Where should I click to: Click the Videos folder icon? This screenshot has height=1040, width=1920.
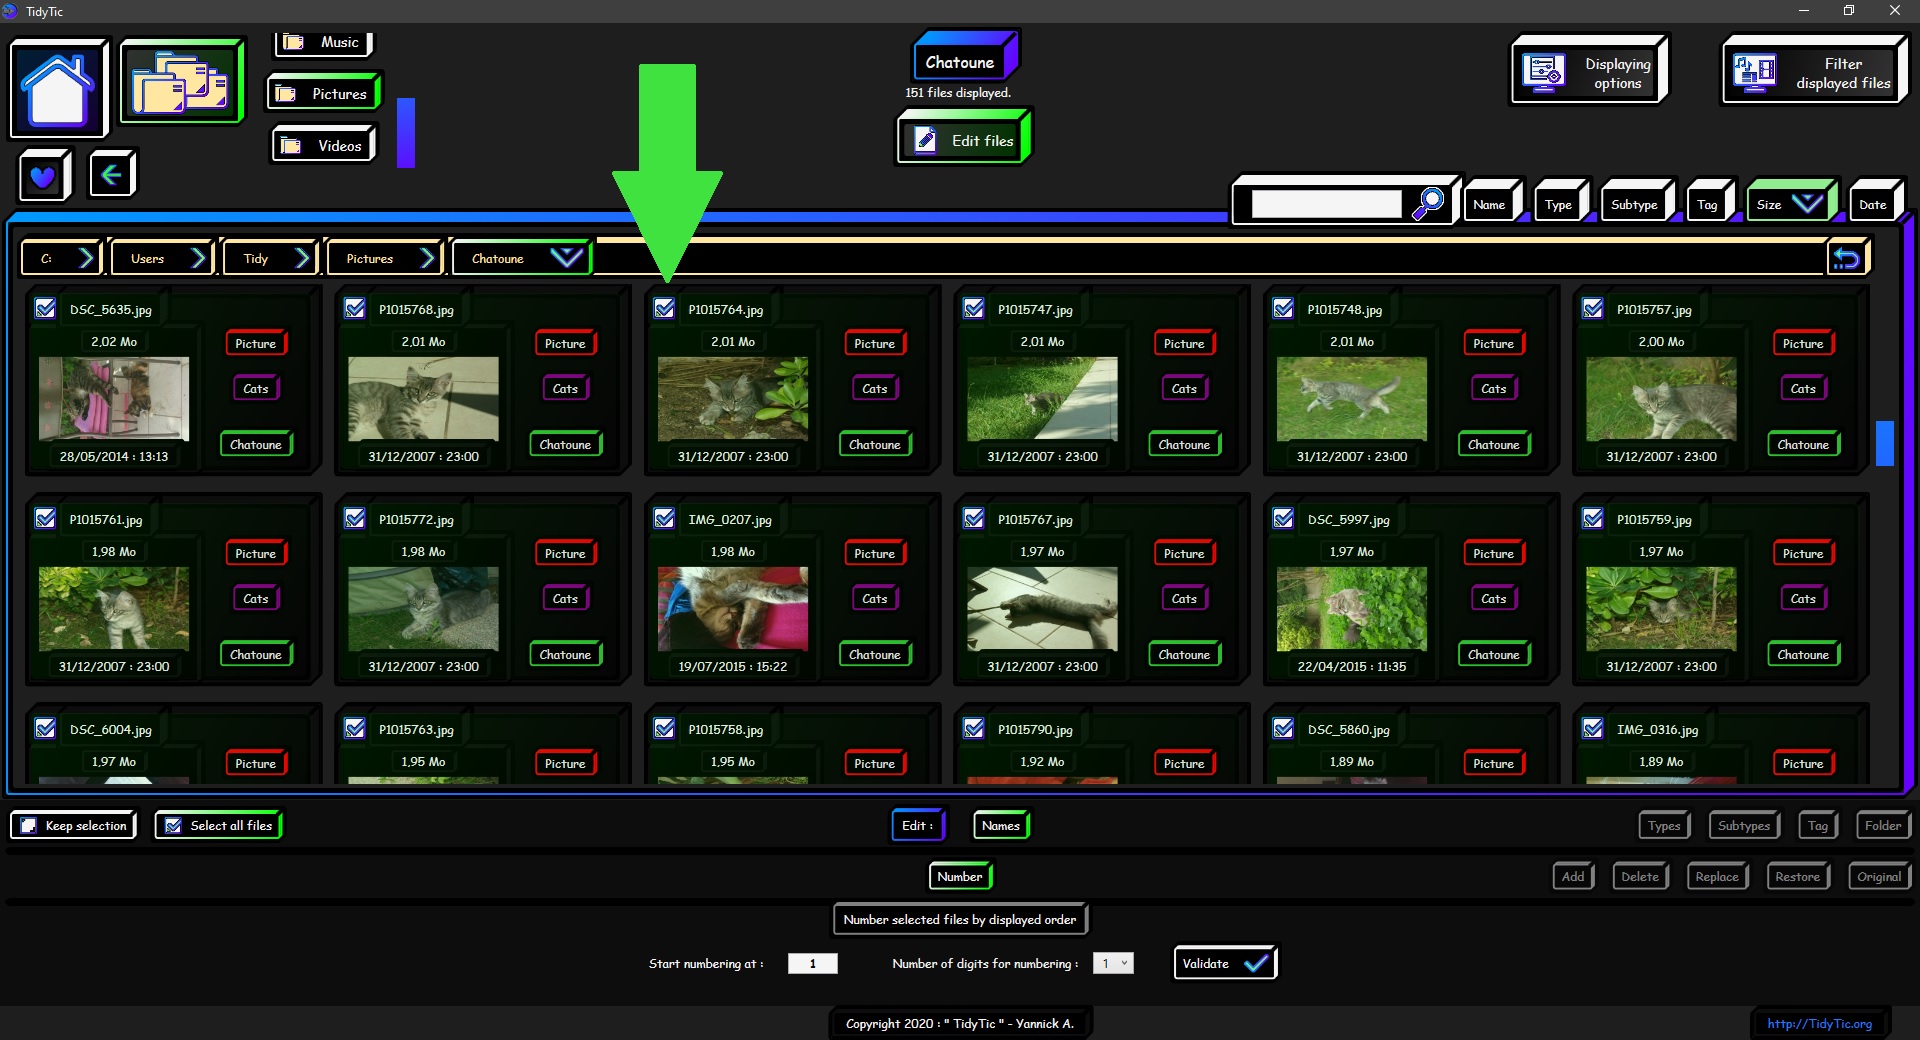[291, 145]
